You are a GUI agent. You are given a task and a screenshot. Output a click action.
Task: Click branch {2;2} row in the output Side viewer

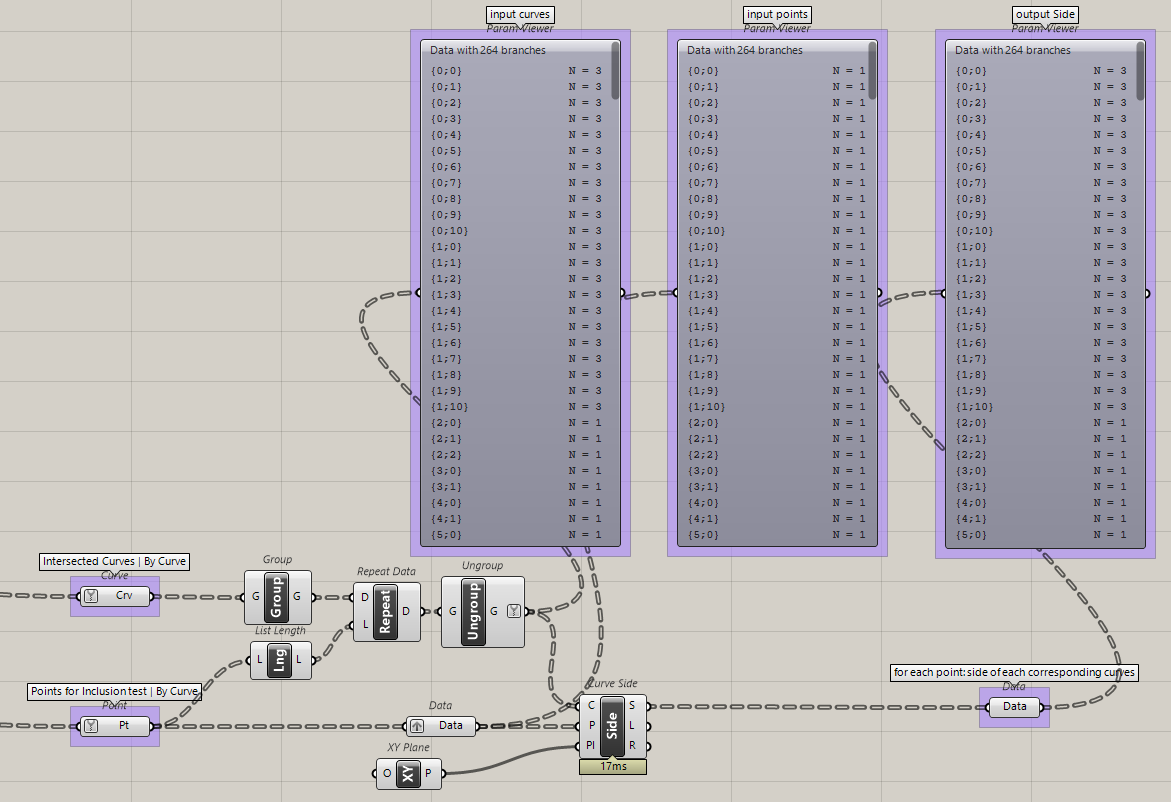pos(1041,455)
